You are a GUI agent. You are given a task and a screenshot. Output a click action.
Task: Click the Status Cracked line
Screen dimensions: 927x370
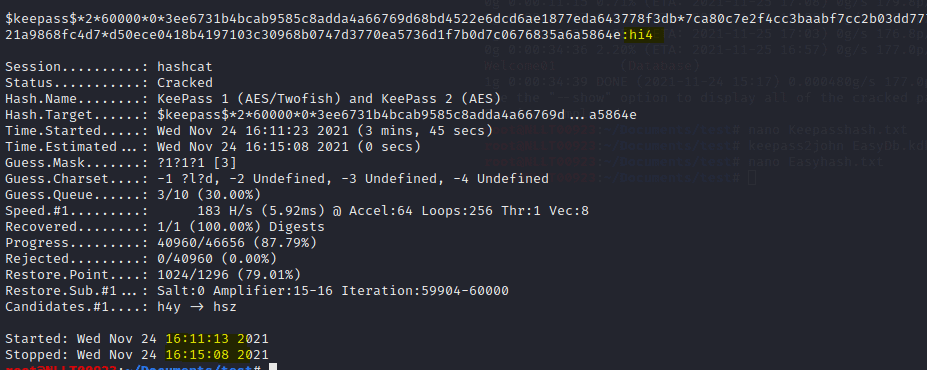click(109, 83)
